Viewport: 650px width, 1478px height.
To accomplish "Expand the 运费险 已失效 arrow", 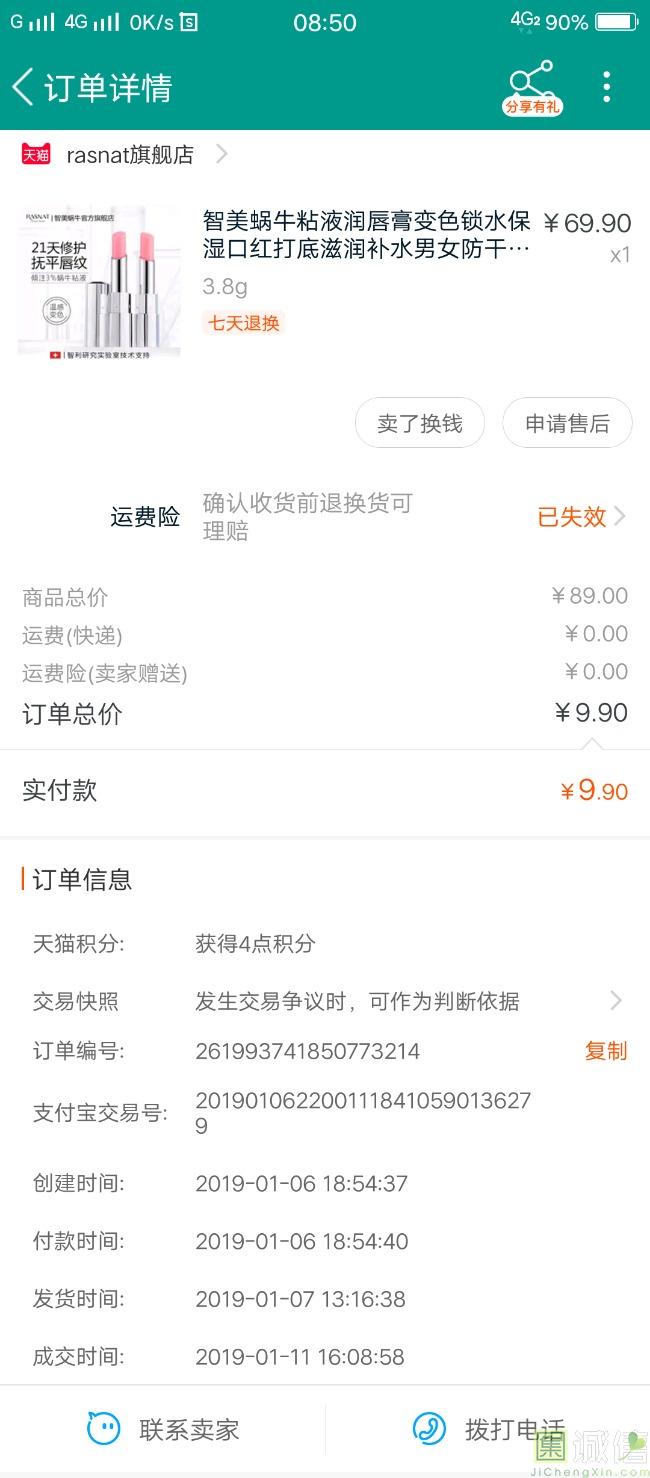I will pyautogui.click(x=620, y=516).
